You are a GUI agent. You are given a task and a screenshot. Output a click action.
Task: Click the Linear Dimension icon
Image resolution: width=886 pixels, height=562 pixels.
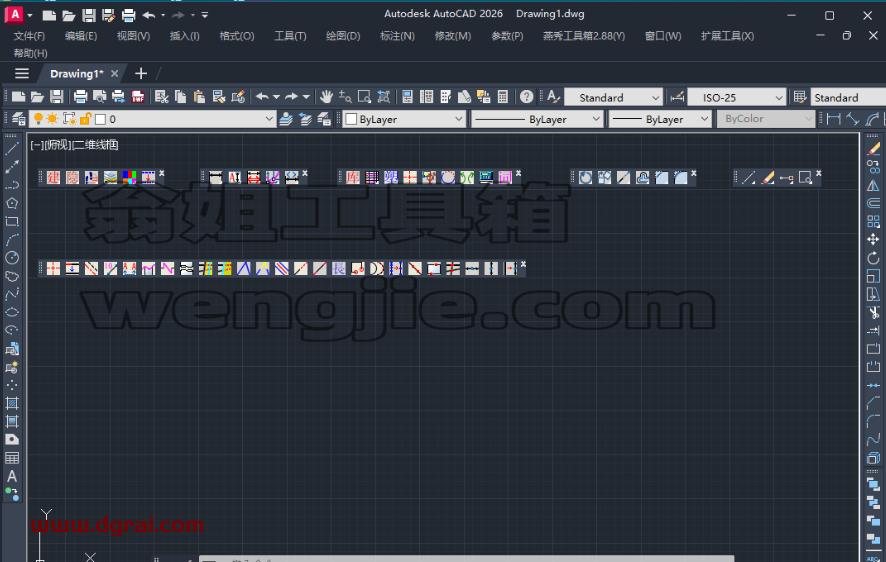(833, 119)
